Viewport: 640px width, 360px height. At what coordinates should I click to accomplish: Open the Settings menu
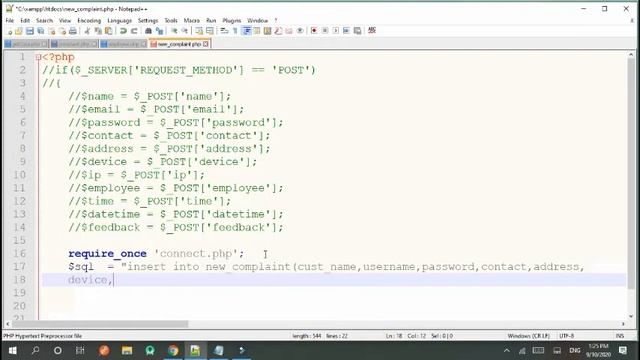[x=148, y=20]
